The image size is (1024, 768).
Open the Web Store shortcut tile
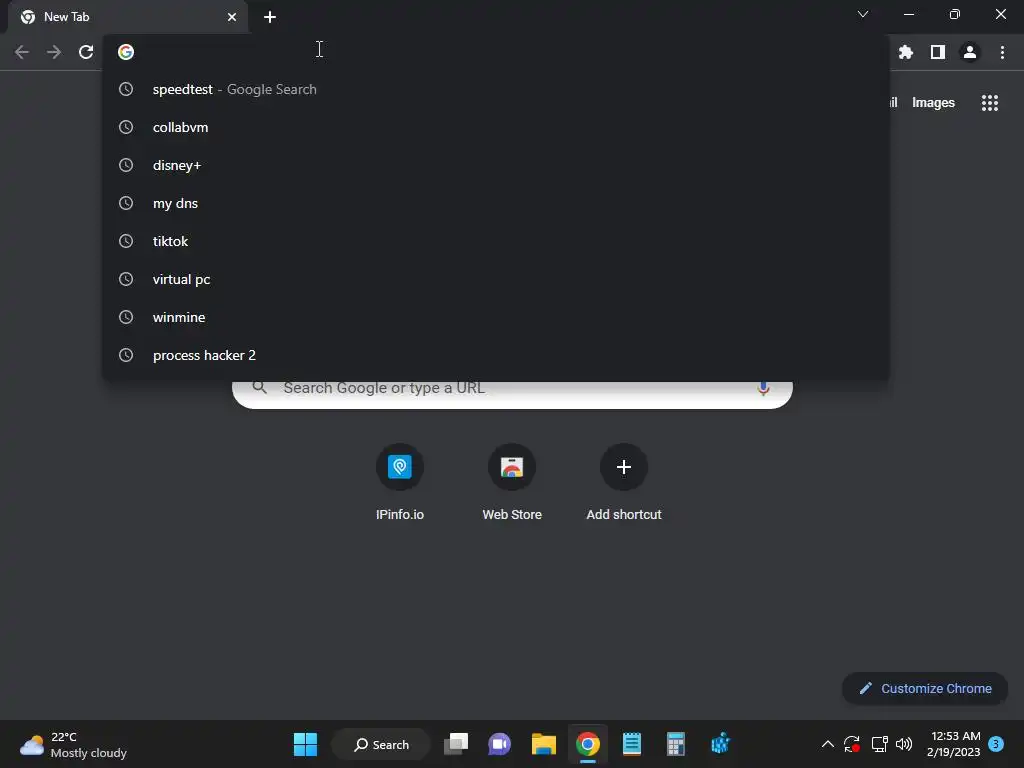point(512,482)
